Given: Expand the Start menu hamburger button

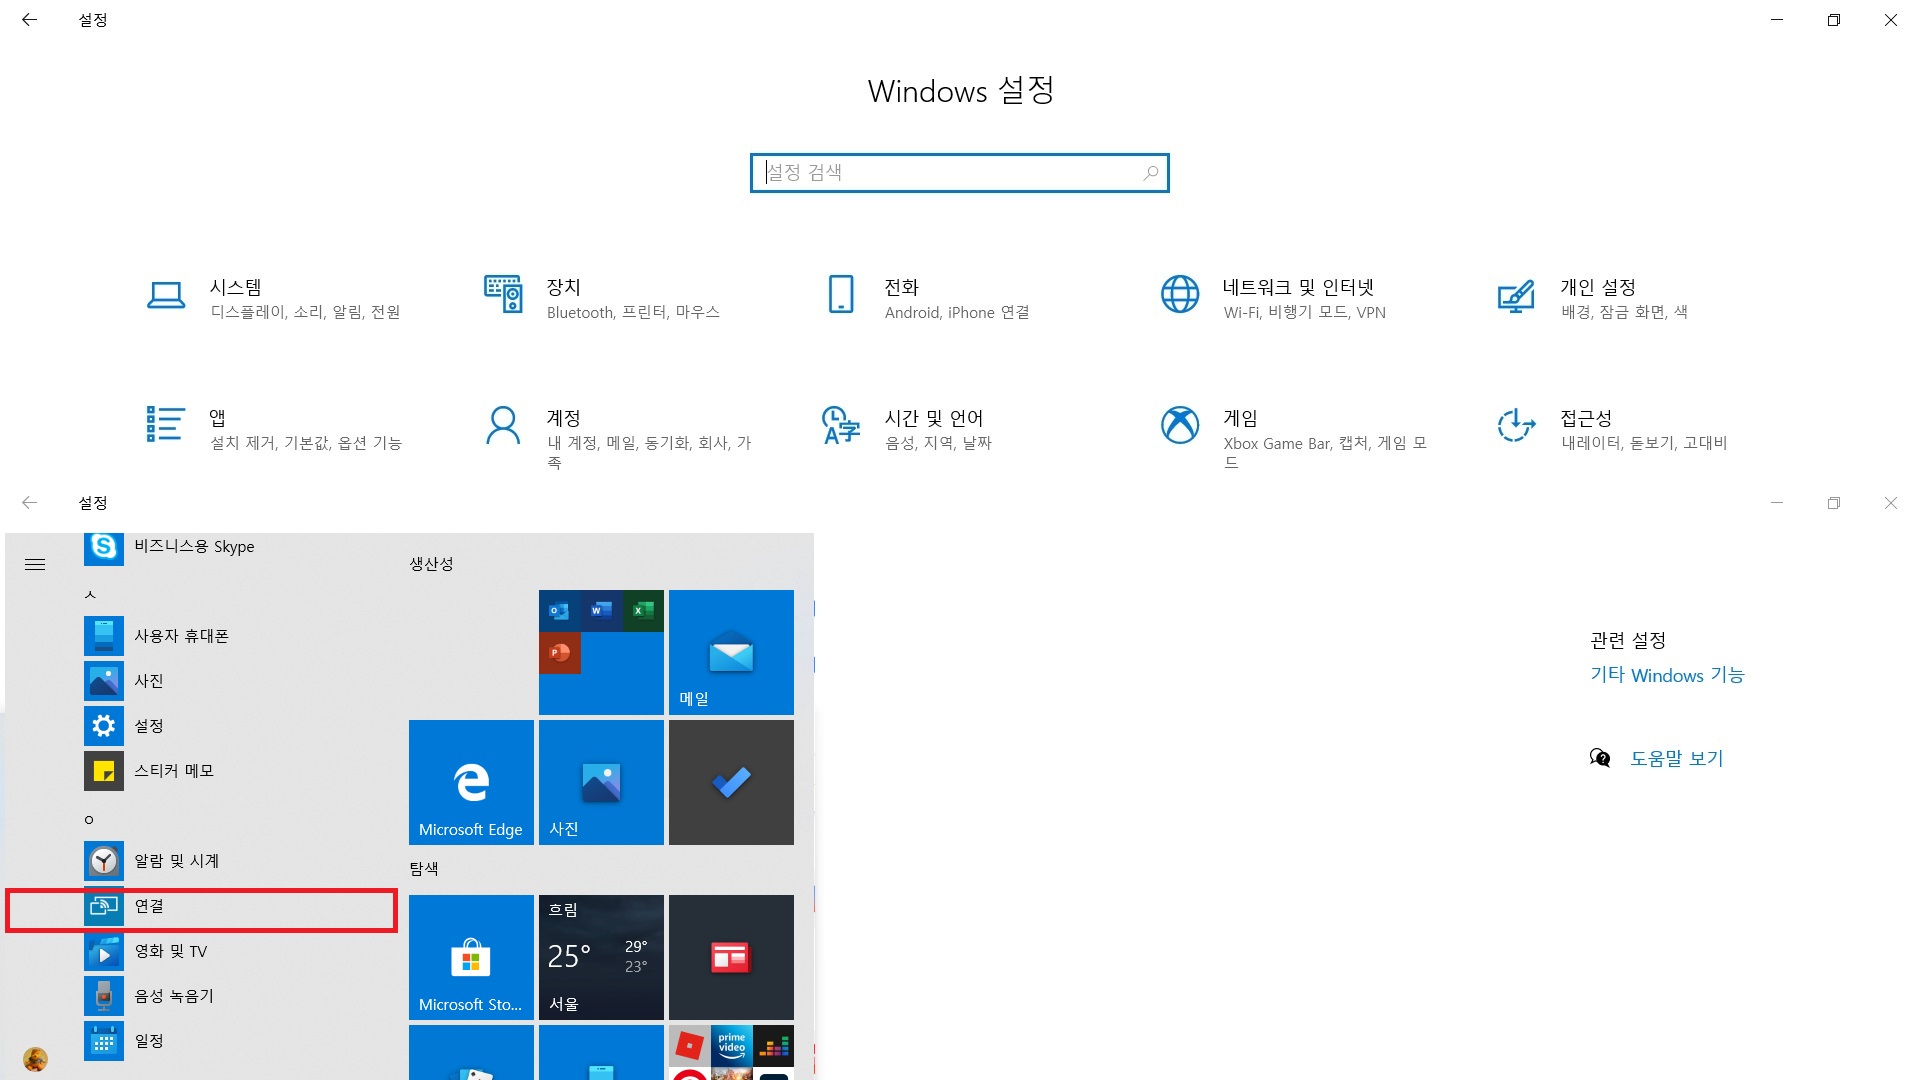Looking at the screenshot, I should pos(35,565).
